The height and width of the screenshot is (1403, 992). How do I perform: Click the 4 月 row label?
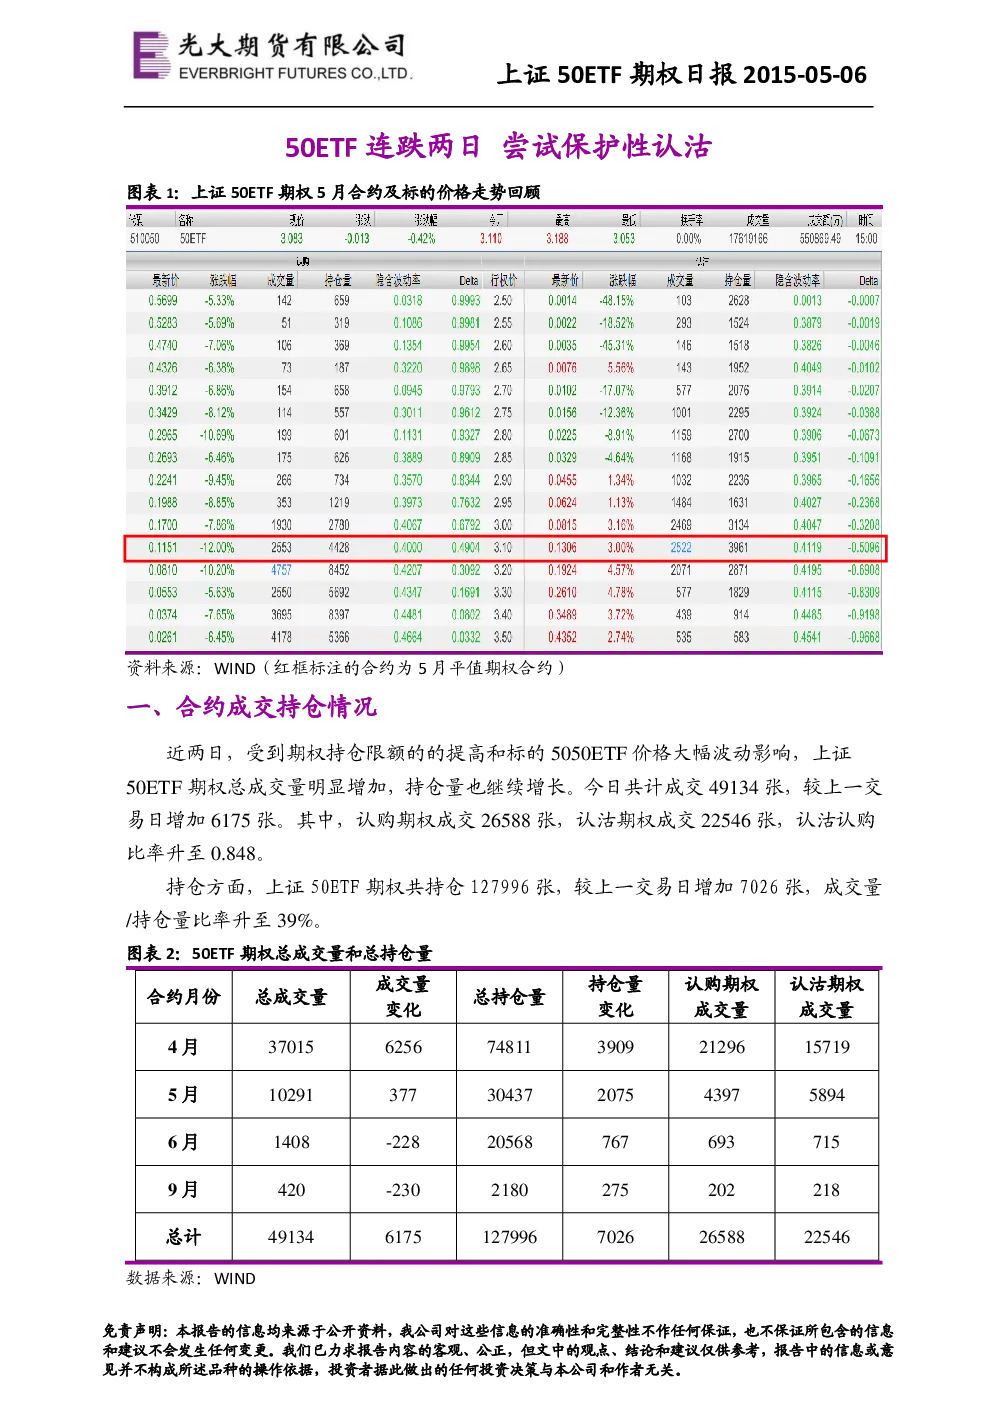(183, 1047)
